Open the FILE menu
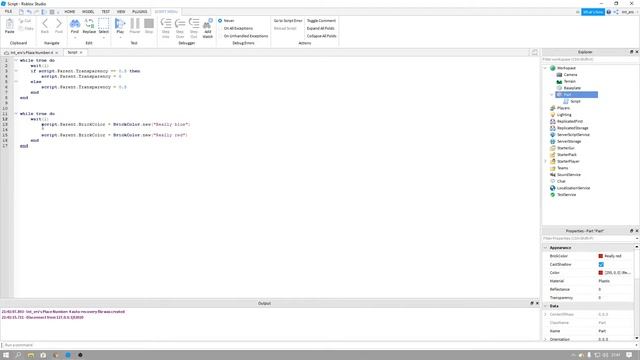The image size is (640, 360). pos(8,12)
